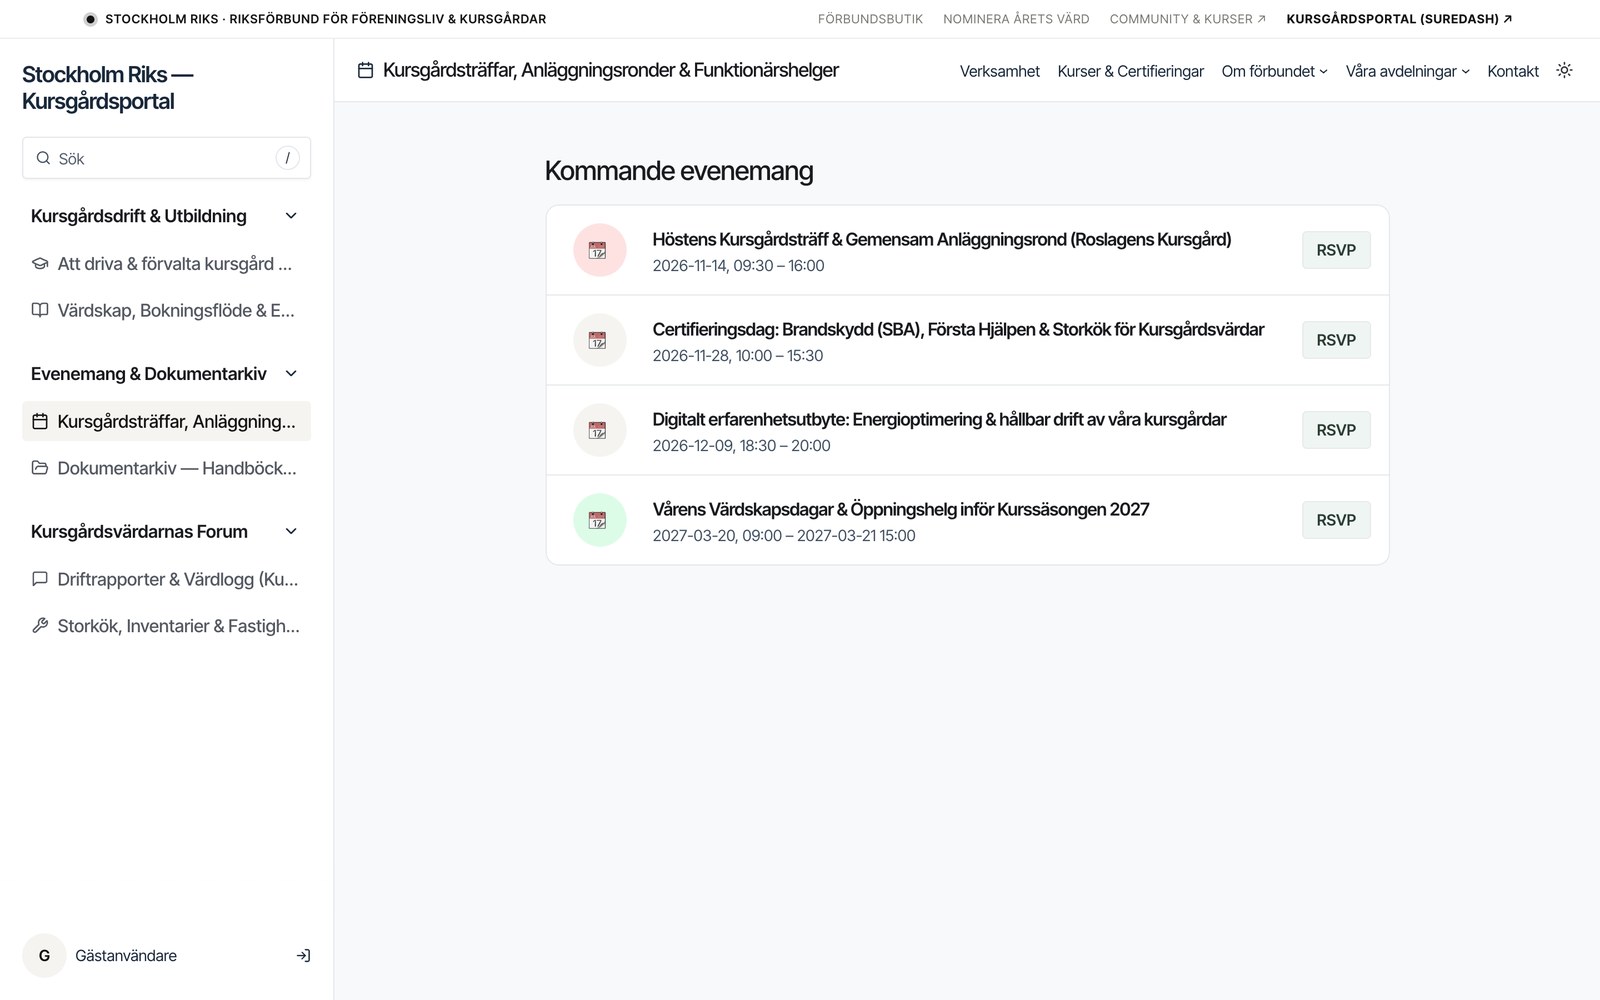Focus the Sök search input field
The image size is (1600, 1000).
[x=166, y=158]
